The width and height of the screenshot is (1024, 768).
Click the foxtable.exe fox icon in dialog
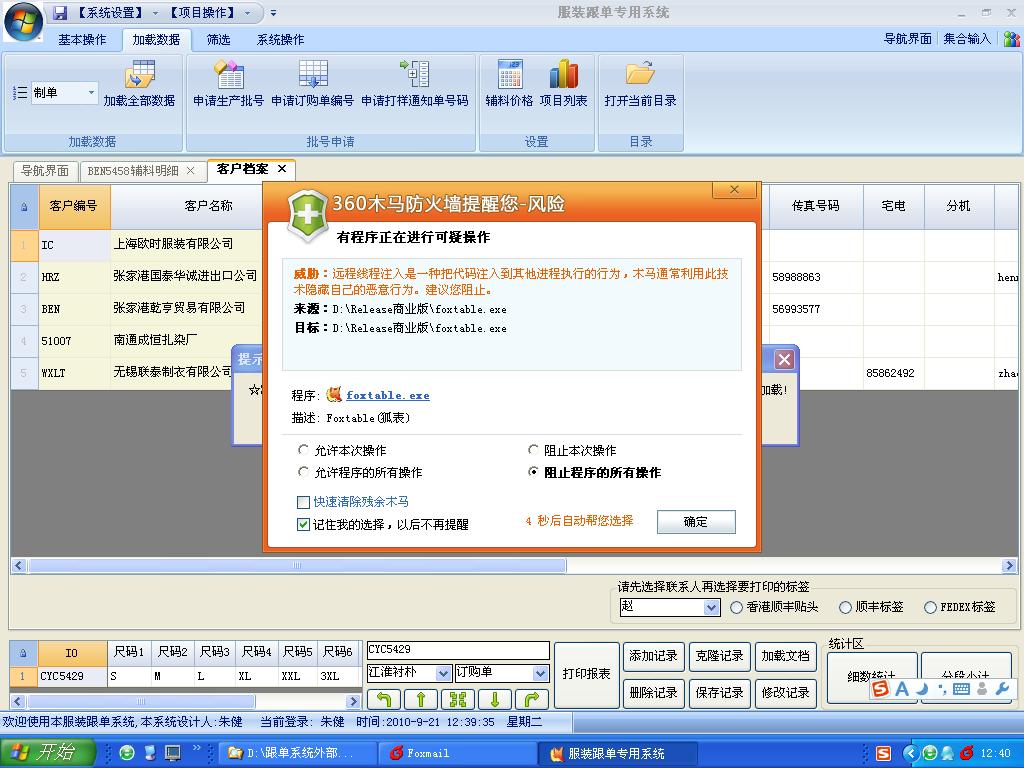(334, 394)
